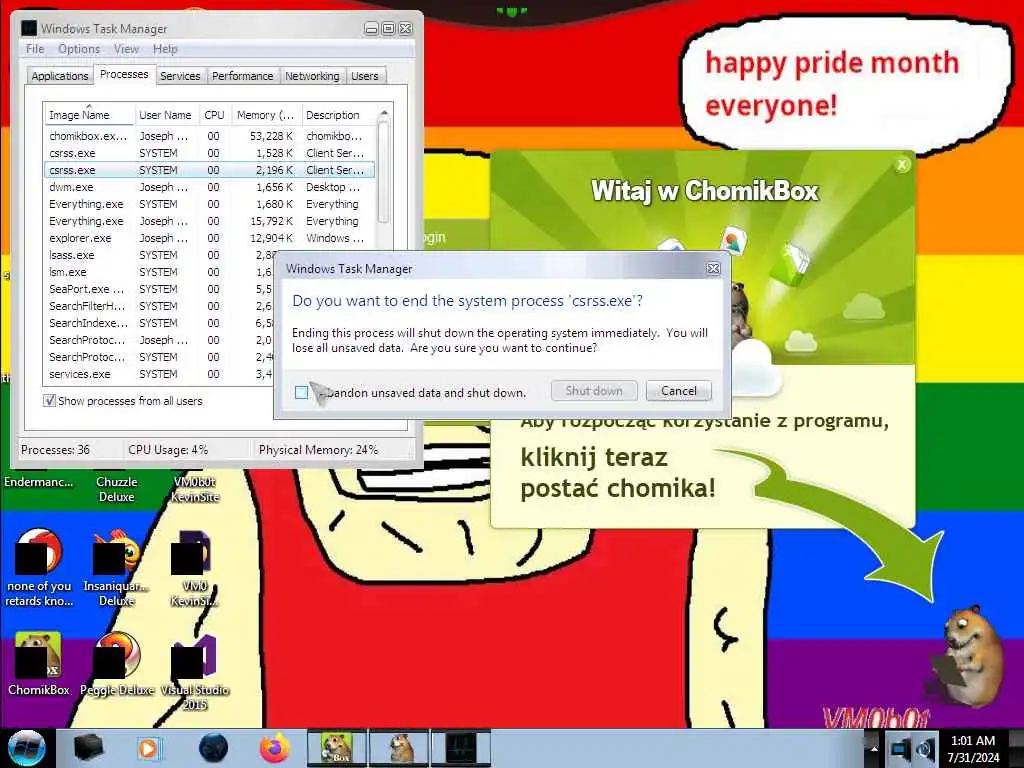Sort by the Memory column header
This screenshot has width=1024, height=768.
266,115
